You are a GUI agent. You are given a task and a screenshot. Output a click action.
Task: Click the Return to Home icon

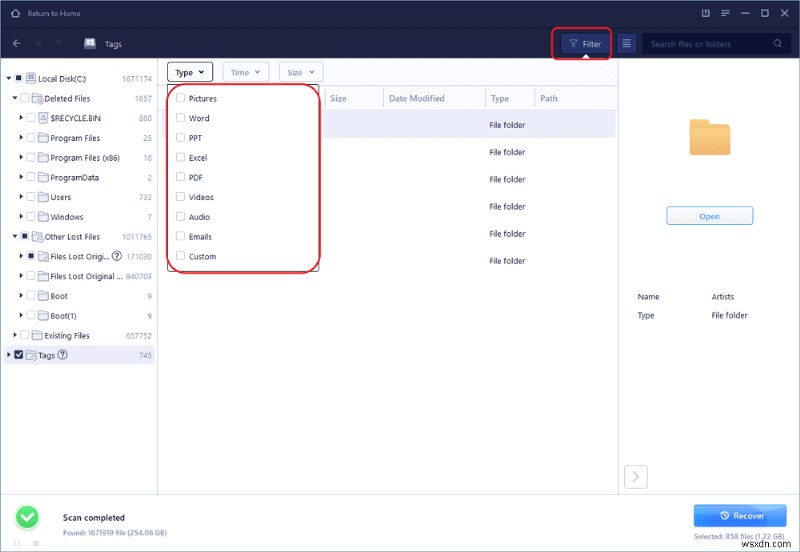pyautogui.click(x=15, y=13)
